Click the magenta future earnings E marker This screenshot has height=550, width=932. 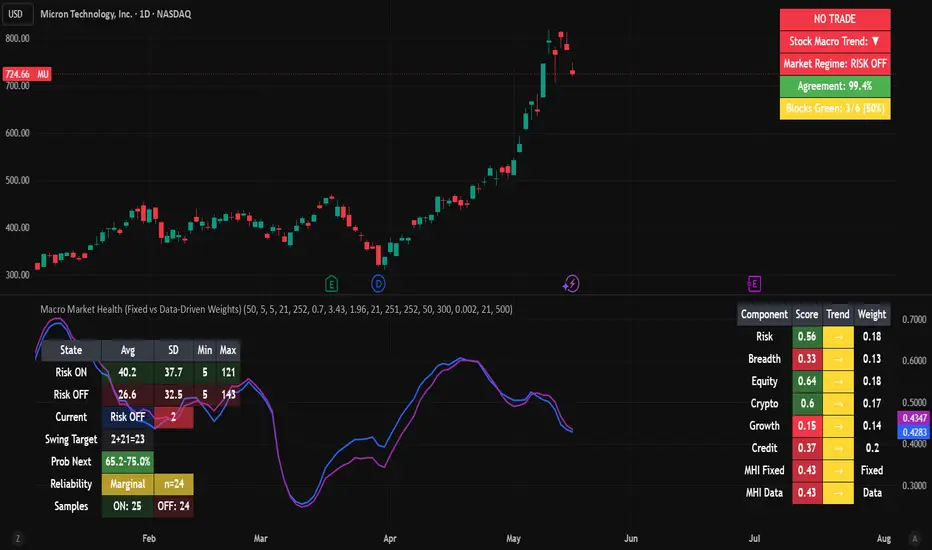pos(754,284)
